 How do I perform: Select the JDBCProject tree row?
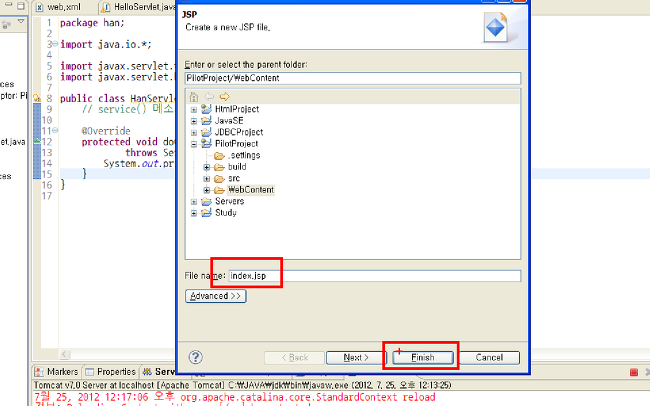239,132
